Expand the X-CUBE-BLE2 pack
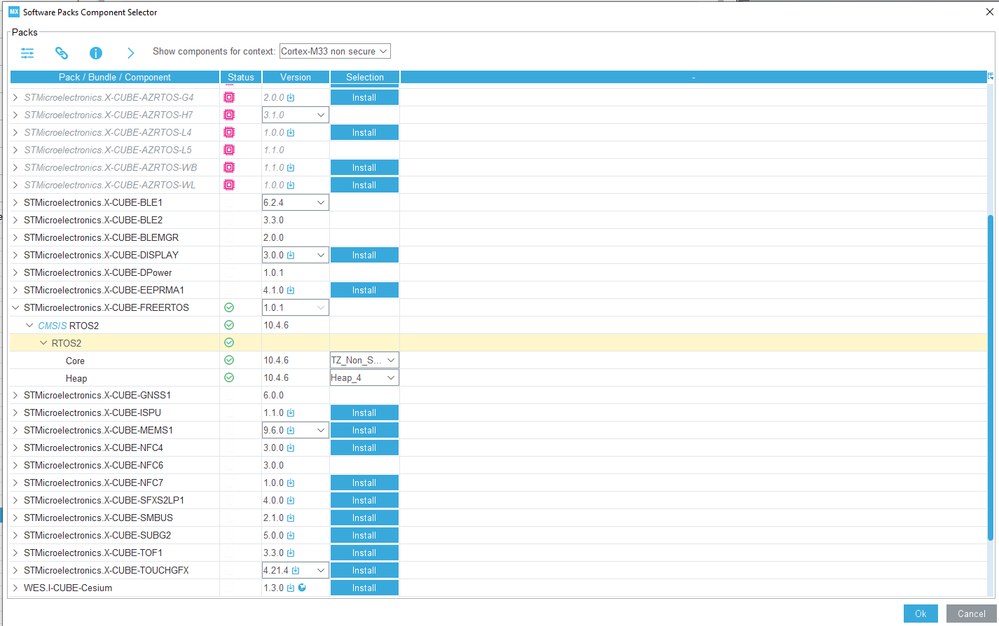 pos(15,220)
